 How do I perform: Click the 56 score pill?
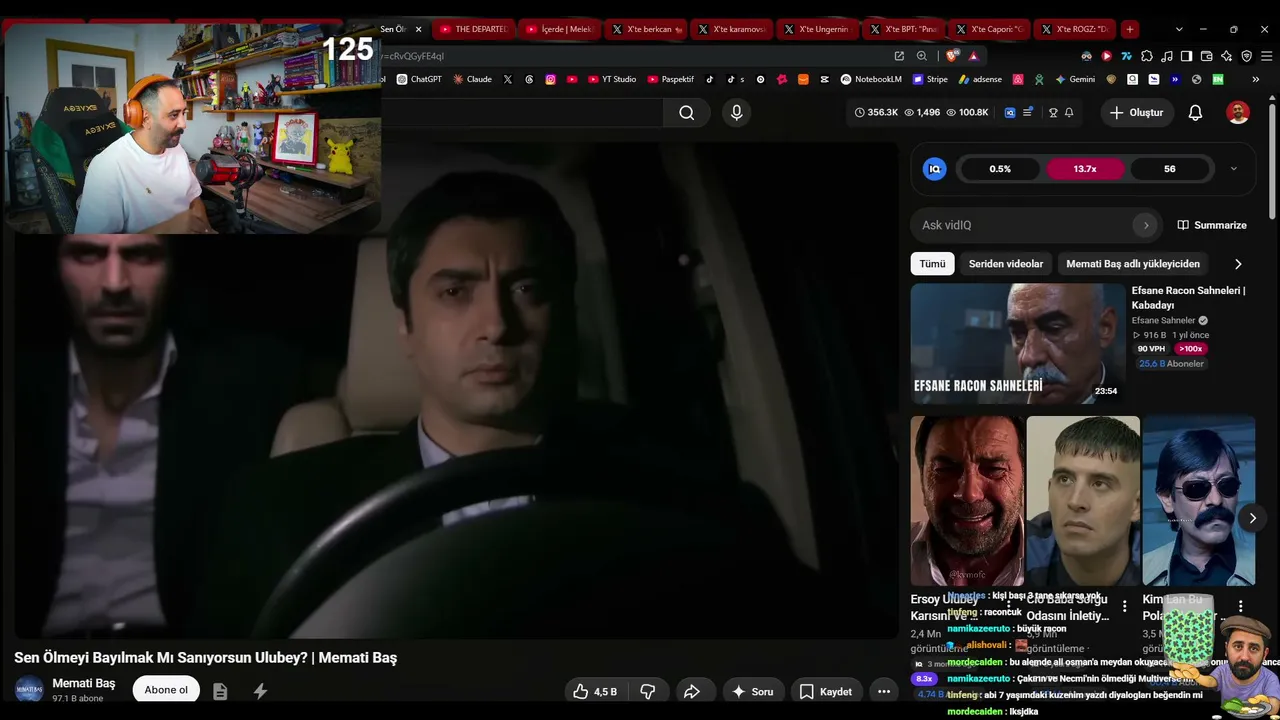(x=1169, y=169)
